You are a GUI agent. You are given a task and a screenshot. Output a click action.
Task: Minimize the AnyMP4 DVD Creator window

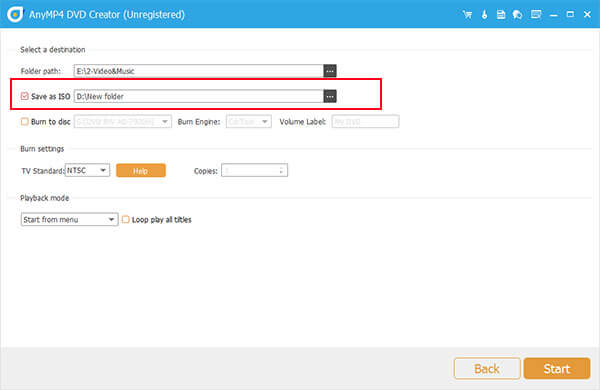[x=553, y=15]
